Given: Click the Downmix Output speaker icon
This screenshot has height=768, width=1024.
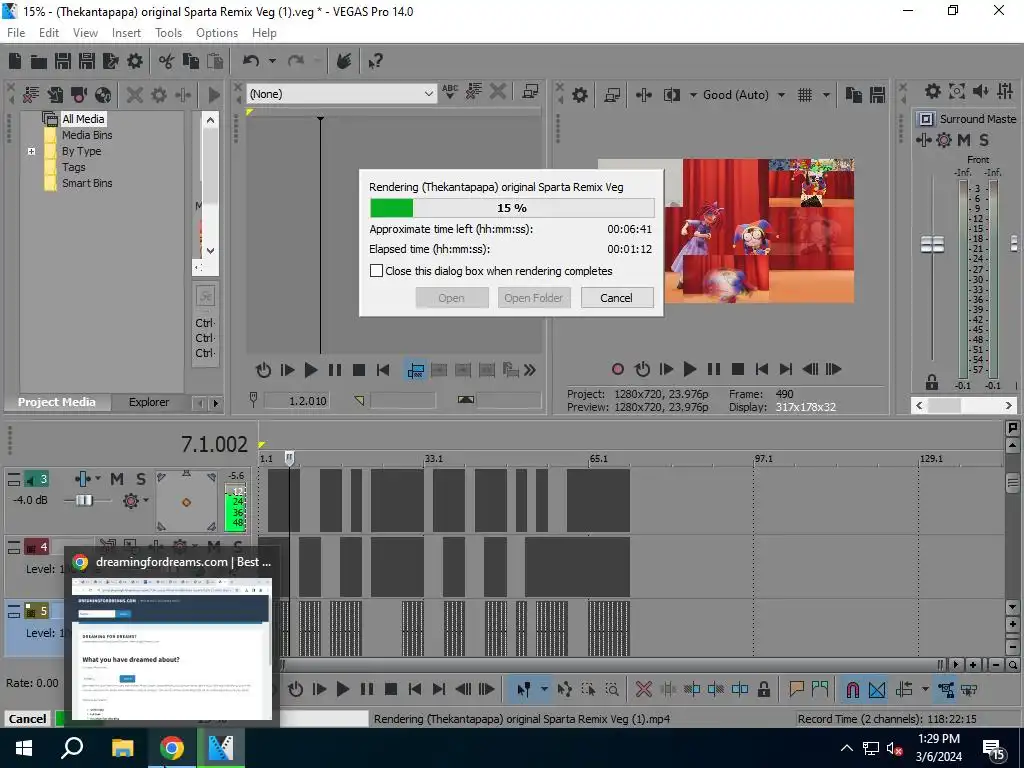Looking at the screenshot, I should click(x=980, y=91).
